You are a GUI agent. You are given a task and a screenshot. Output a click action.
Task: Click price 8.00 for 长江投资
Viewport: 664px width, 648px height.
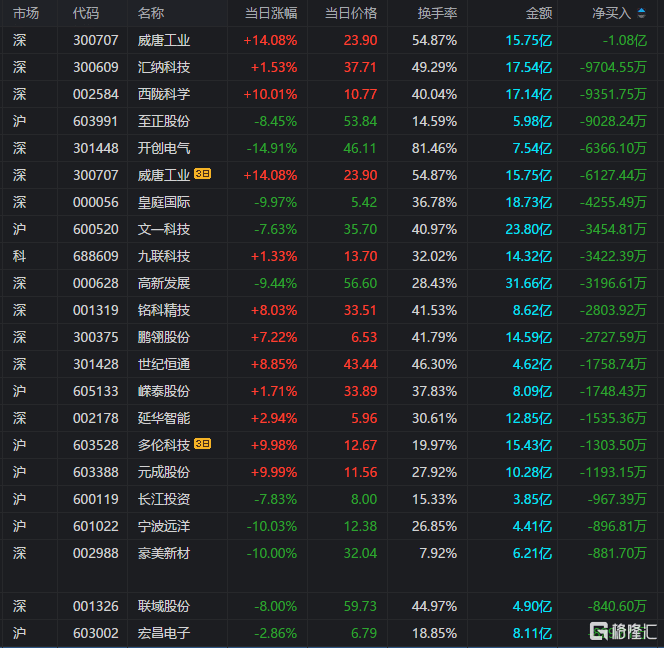364,499
